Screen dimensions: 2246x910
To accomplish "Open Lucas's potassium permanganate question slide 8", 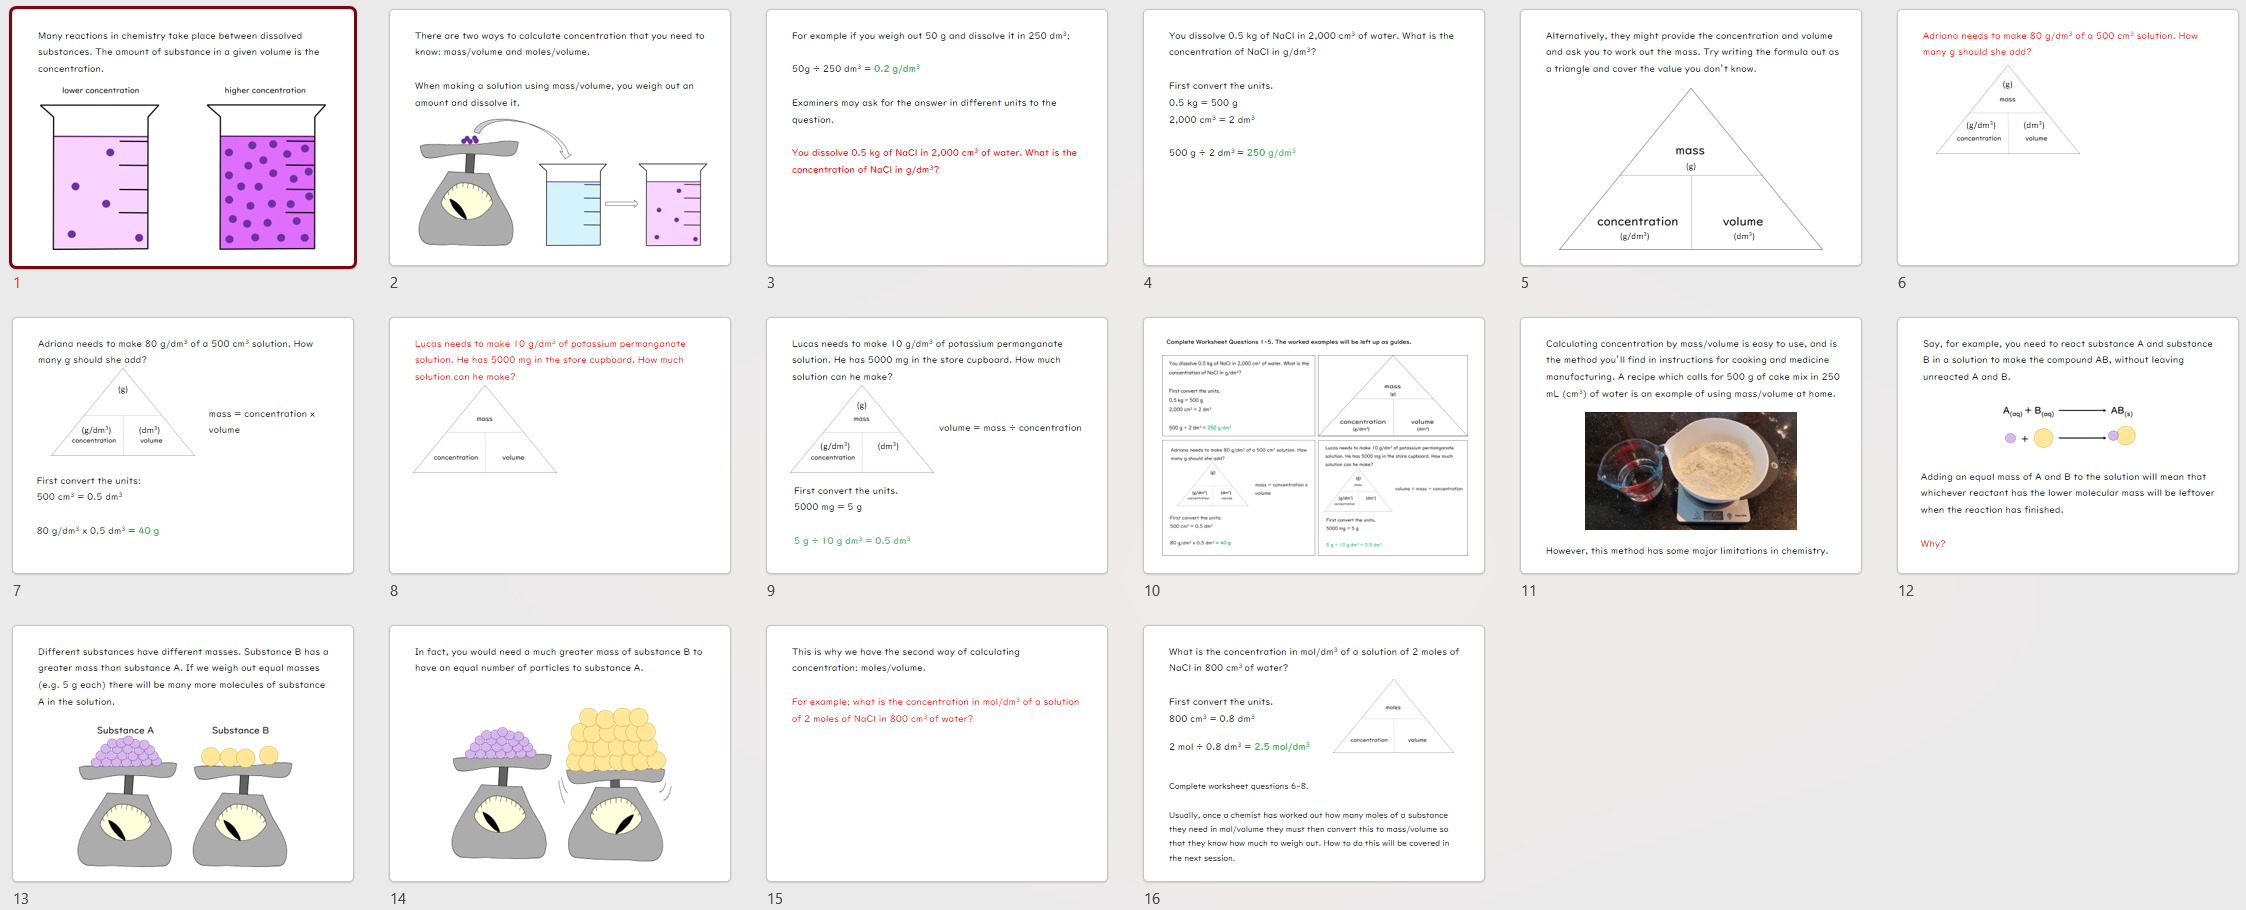I will tap(560, 445).
